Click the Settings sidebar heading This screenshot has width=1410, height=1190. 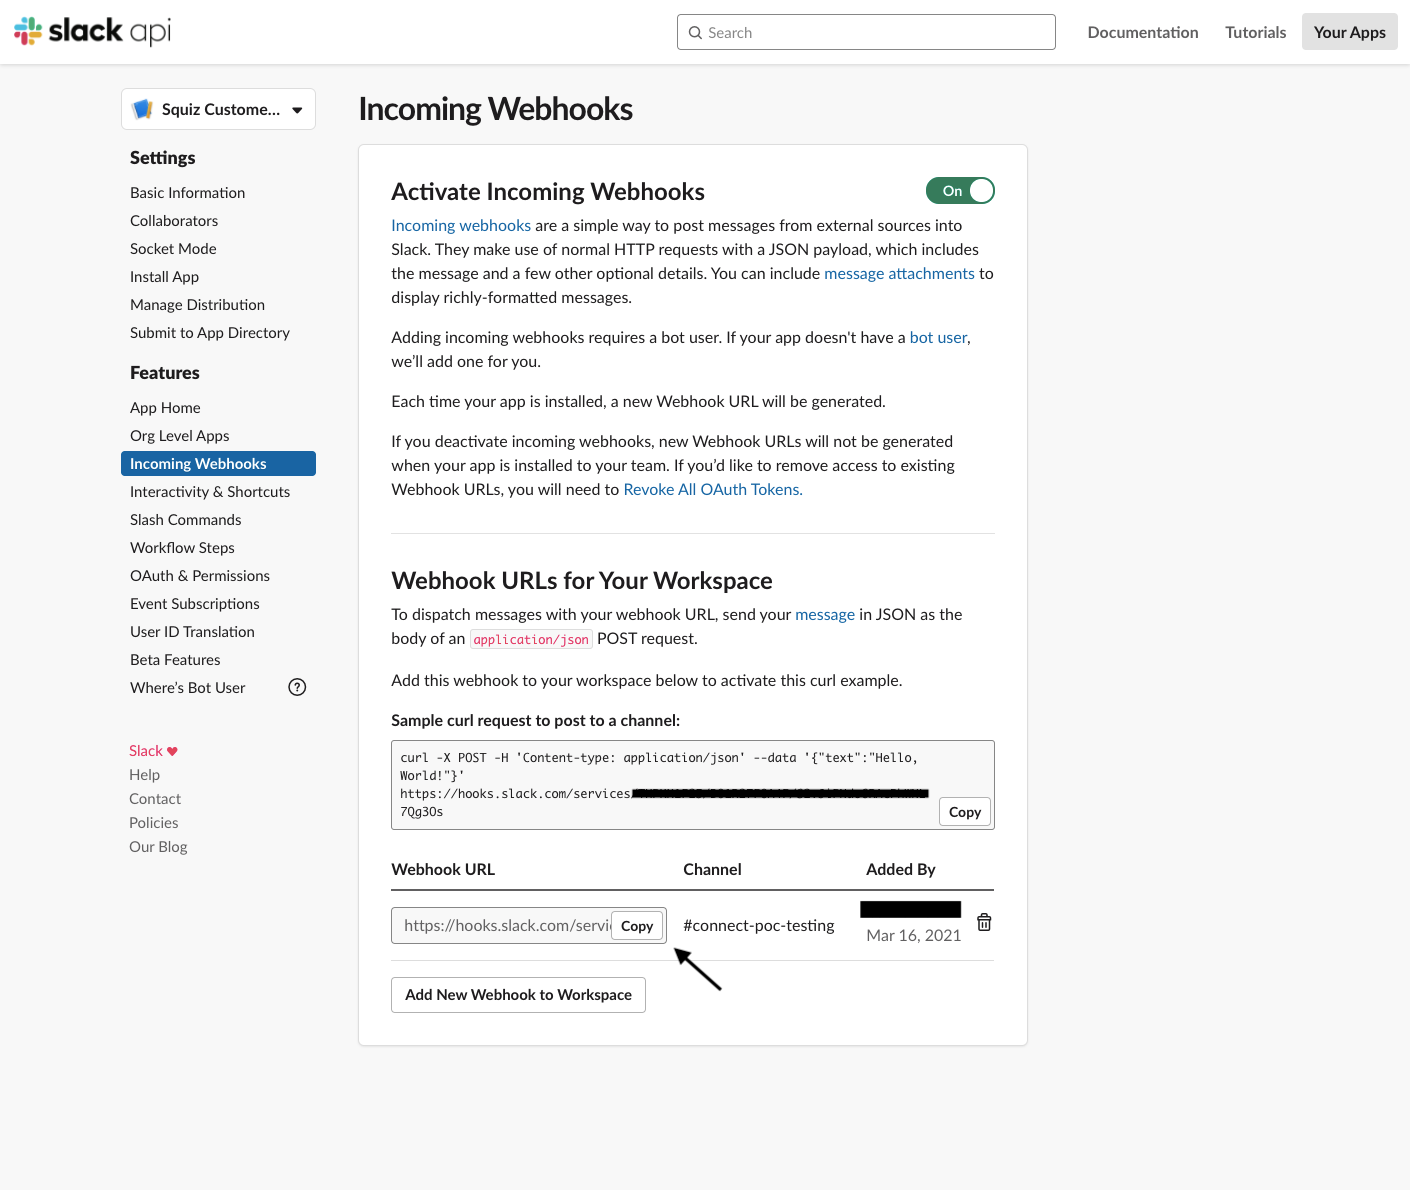click(162, 158)
